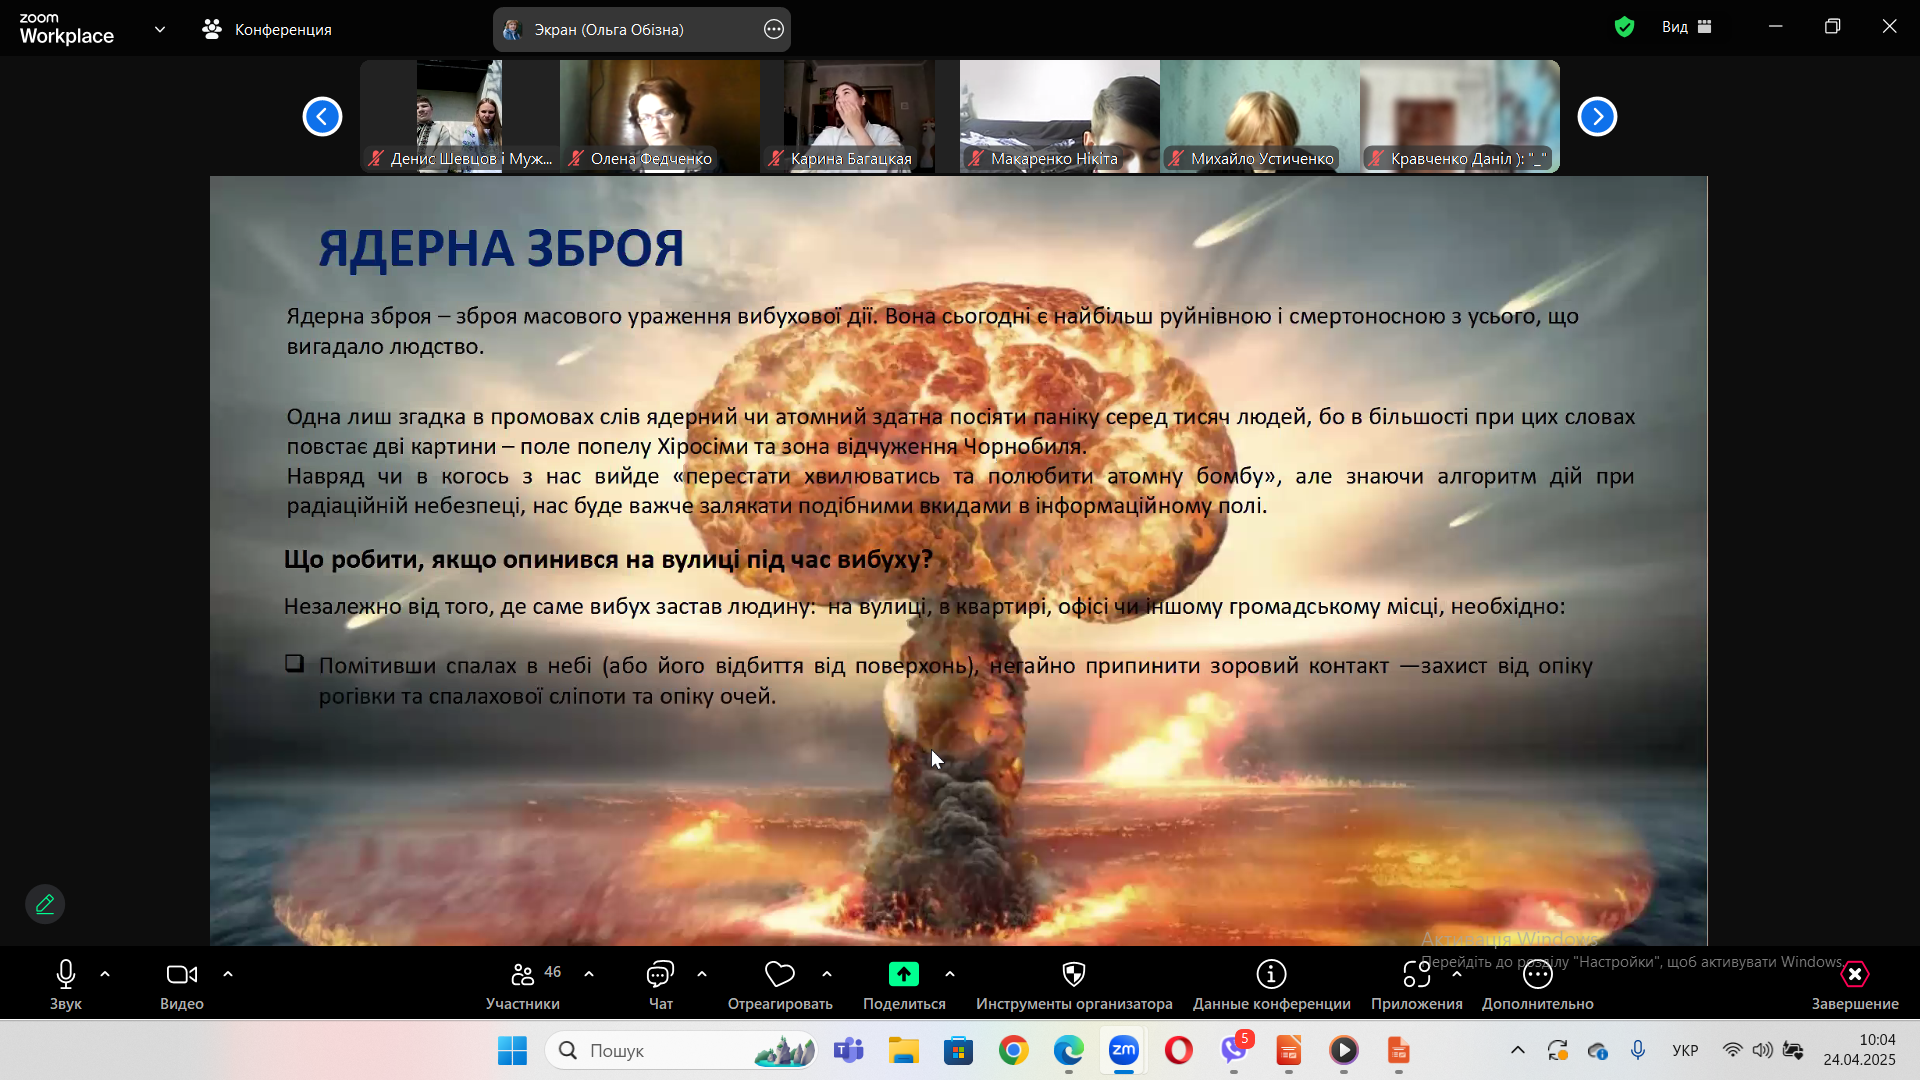
Task: Open the annotation pencil tool
Action: coord(45,904)
